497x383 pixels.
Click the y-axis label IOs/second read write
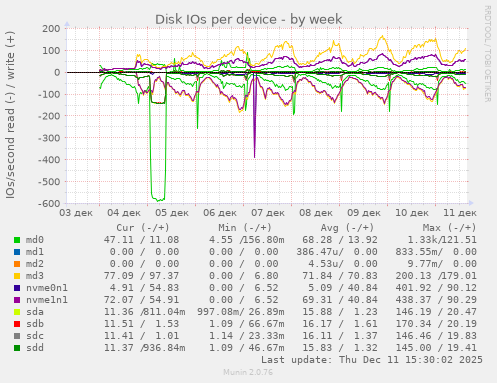(x=10, y=115)
